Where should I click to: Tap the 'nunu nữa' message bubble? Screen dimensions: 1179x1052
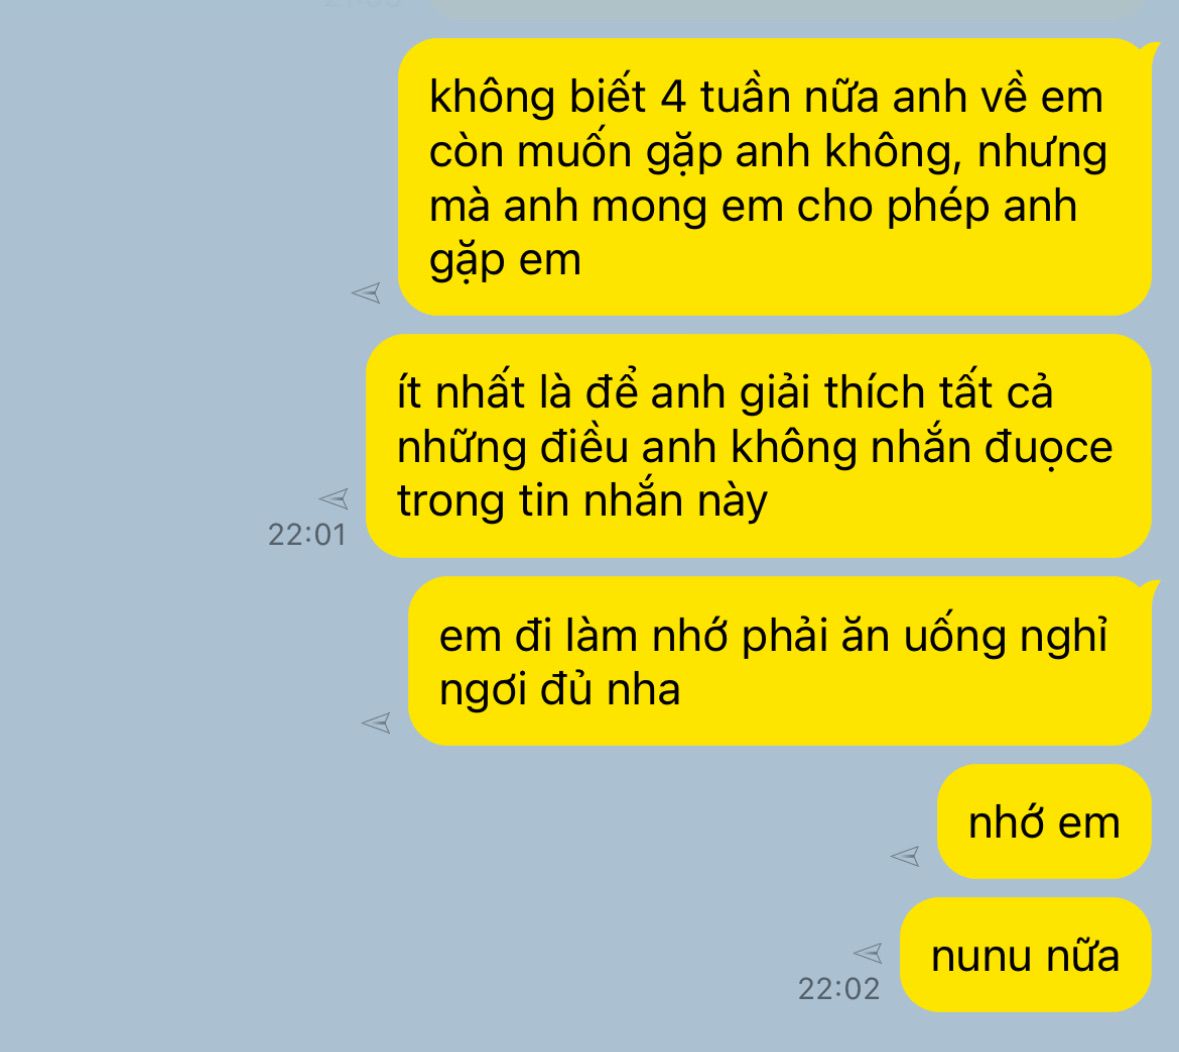(x=1026, y=954)
